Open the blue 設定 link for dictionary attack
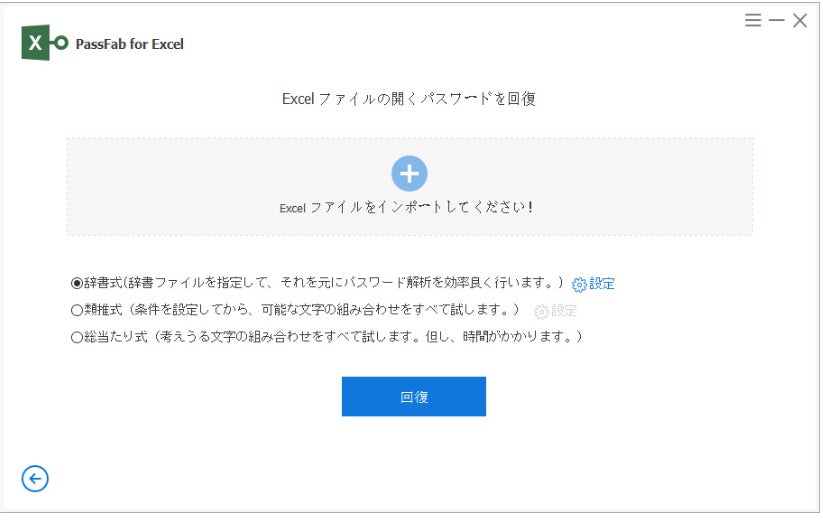 (x=602, y=284)
